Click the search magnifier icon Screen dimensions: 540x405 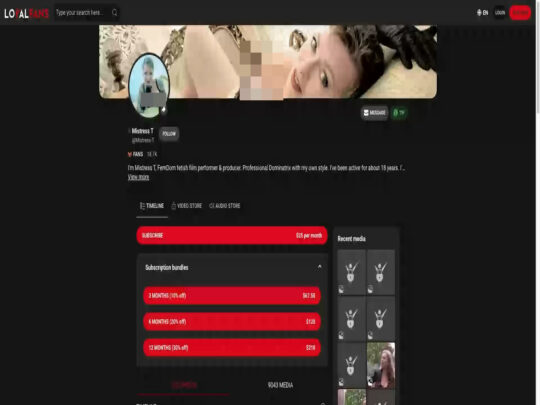pyautogui.click(x=115, y=13)
